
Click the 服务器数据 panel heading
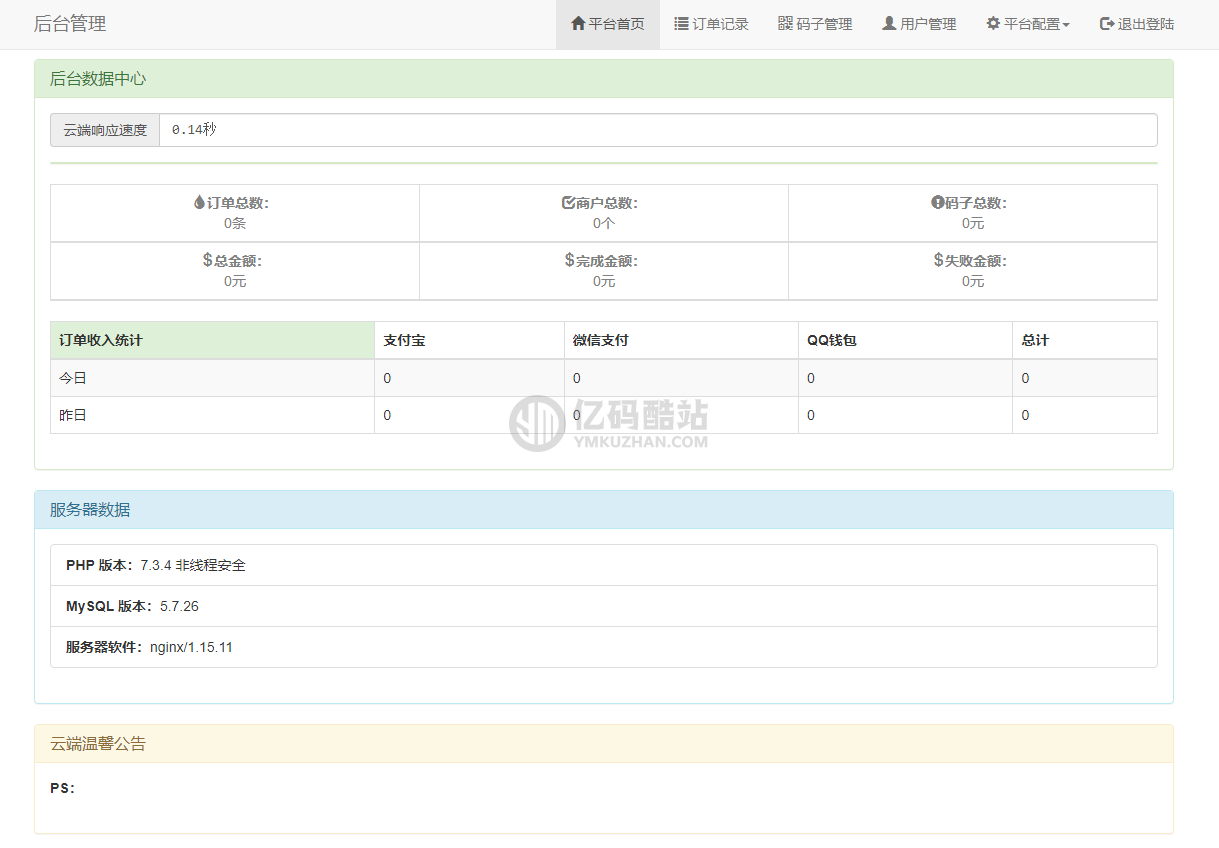click(x=604, y=510)
